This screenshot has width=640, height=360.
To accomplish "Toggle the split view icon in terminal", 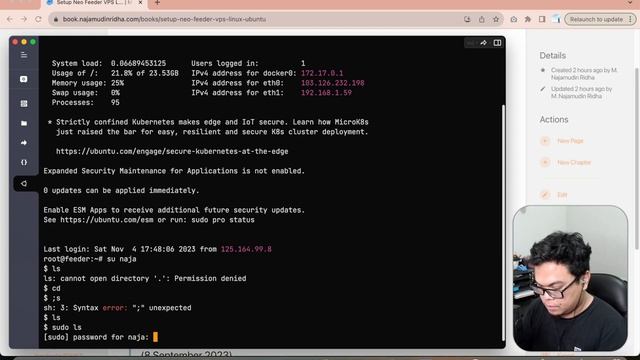I will [497, 43].
